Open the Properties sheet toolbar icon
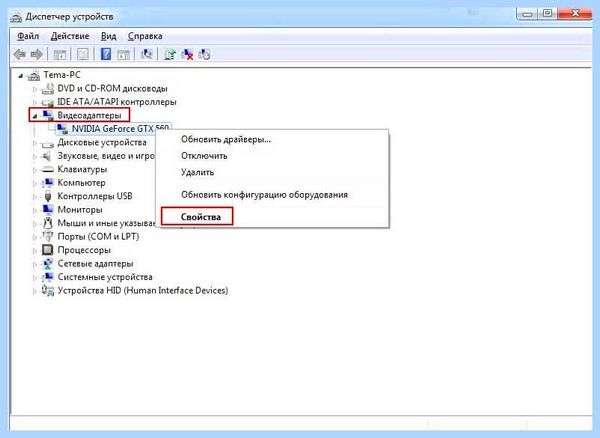Viewport: 600px width, 438px height. click(82, 54)
